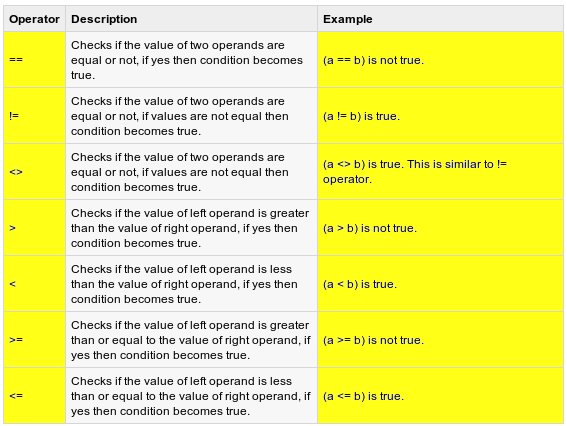Click the "(a == b) is not true." example
The width and height of the screenshot is (567, 426).
coord(373,60)
